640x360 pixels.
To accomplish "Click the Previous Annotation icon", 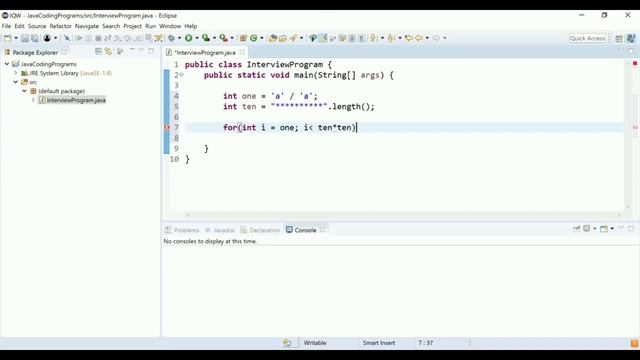I will click(x=391, y=38).
